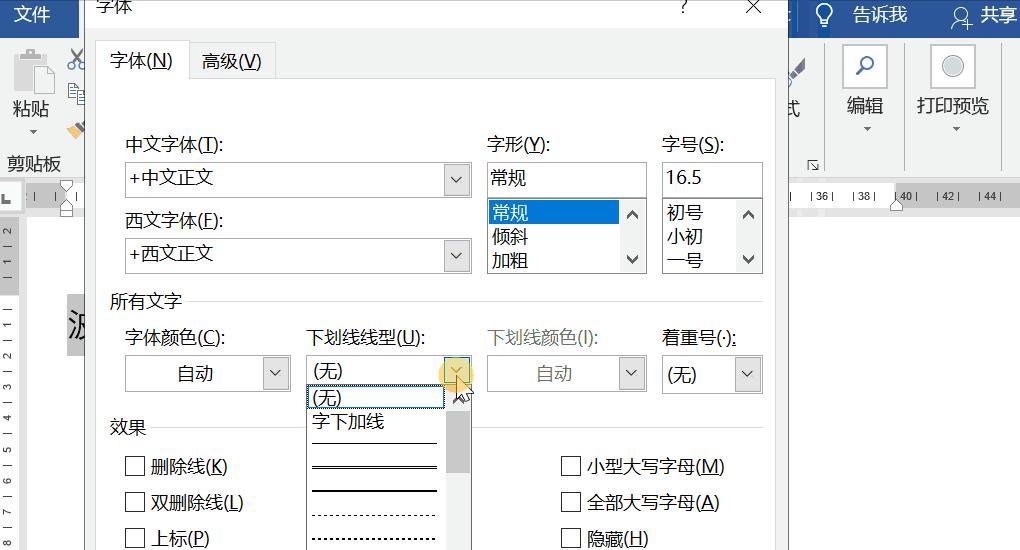Image resolution: width=1020 pixels, height=550 pixels.
Task: Open the File menu
Action: pos(33,14)
